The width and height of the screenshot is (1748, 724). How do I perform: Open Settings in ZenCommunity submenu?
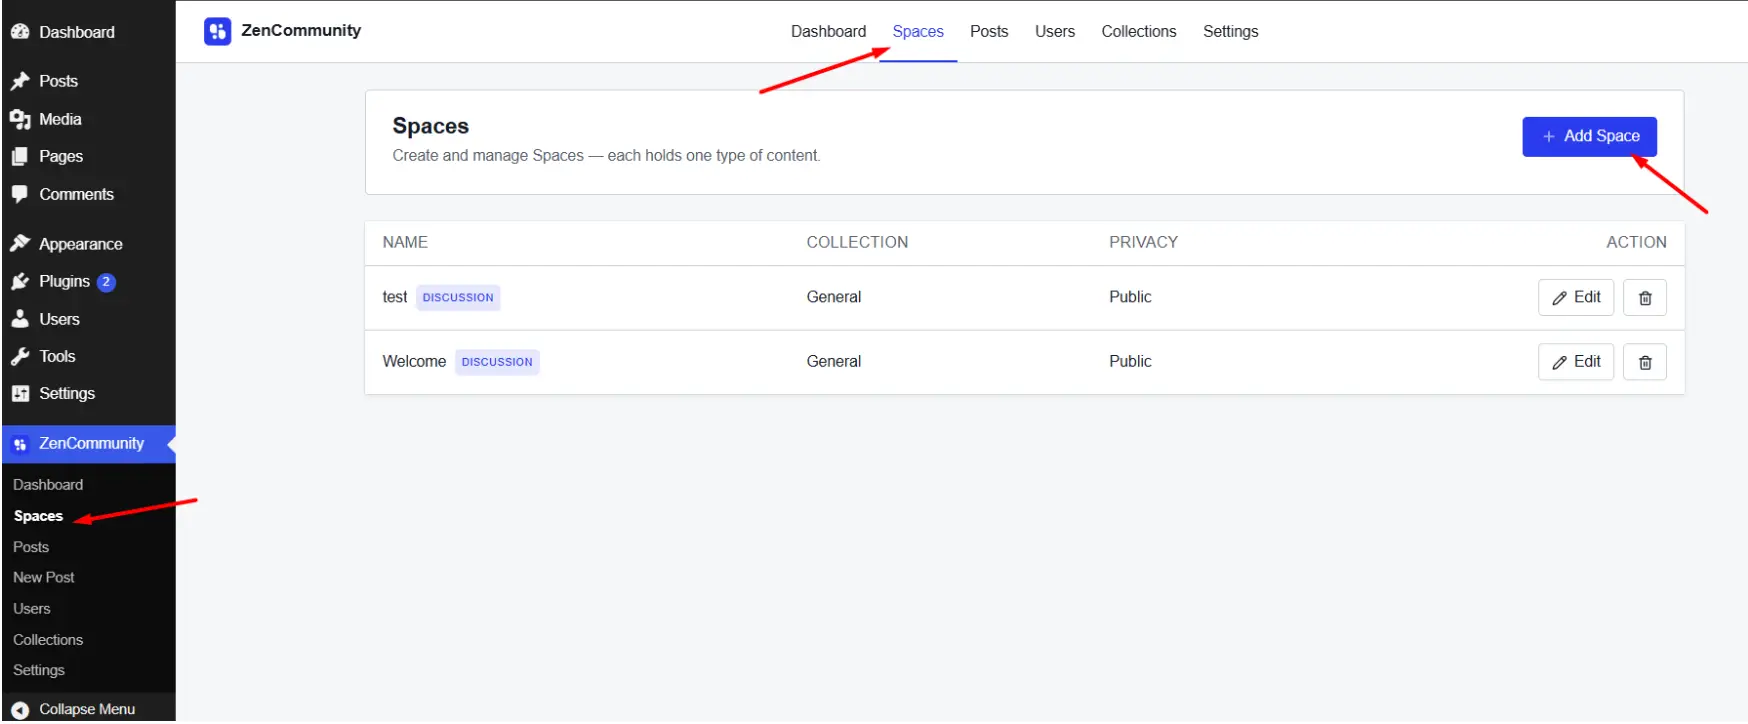click(39, 671)
